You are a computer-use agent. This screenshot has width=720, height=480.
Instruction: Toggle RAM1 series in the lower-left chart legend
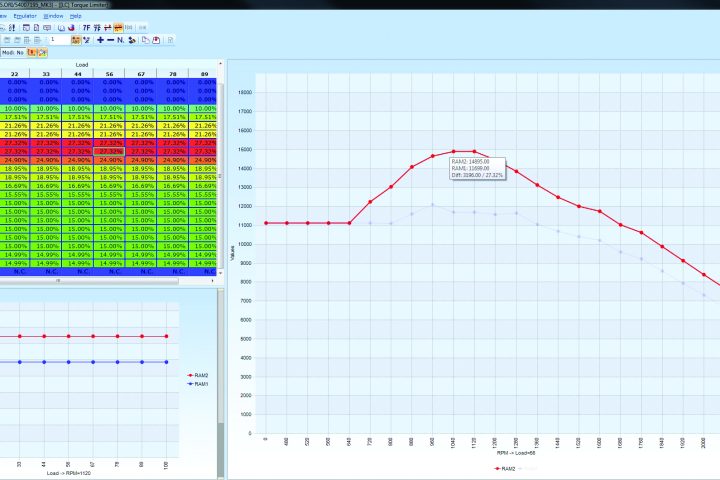[200, 385]
